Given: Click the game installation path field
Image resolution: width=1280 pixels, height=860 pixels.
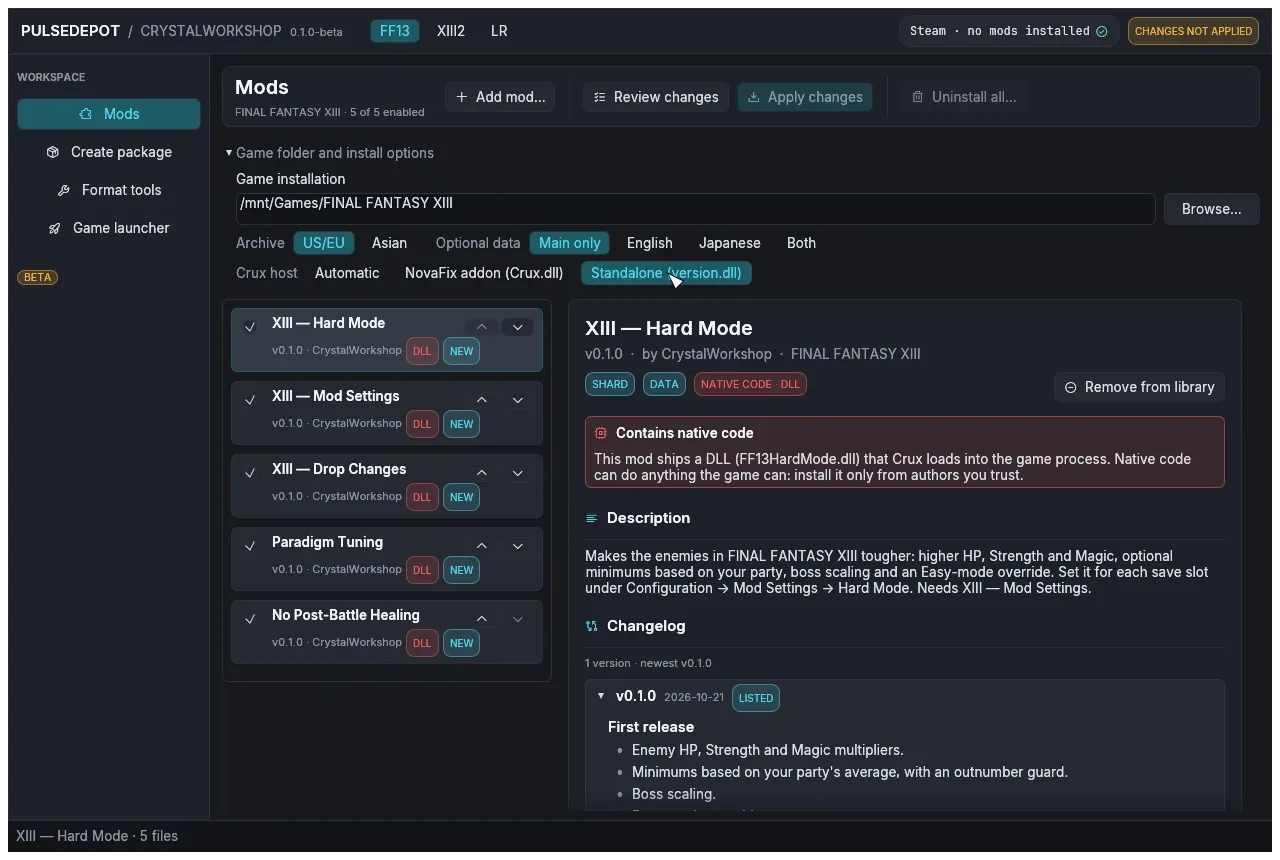Looking at the screenshot, I should pos(695,209).
